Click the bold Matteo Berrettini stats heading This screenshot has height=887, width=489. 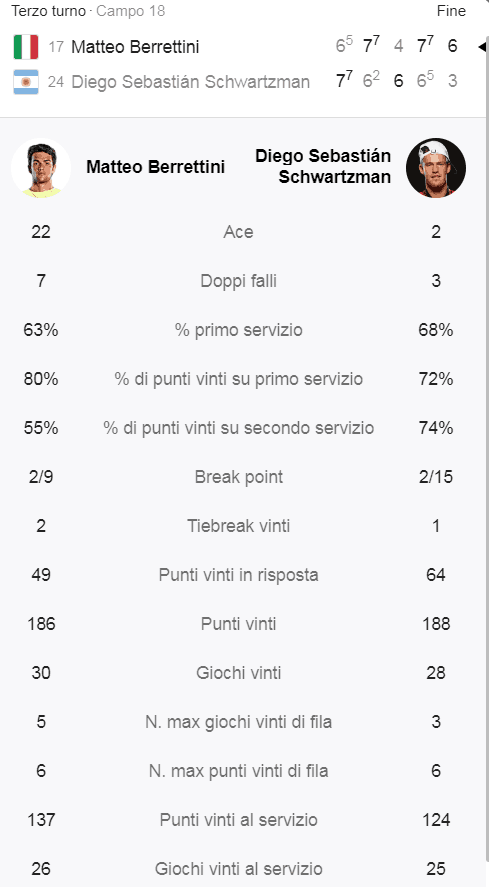156,167
